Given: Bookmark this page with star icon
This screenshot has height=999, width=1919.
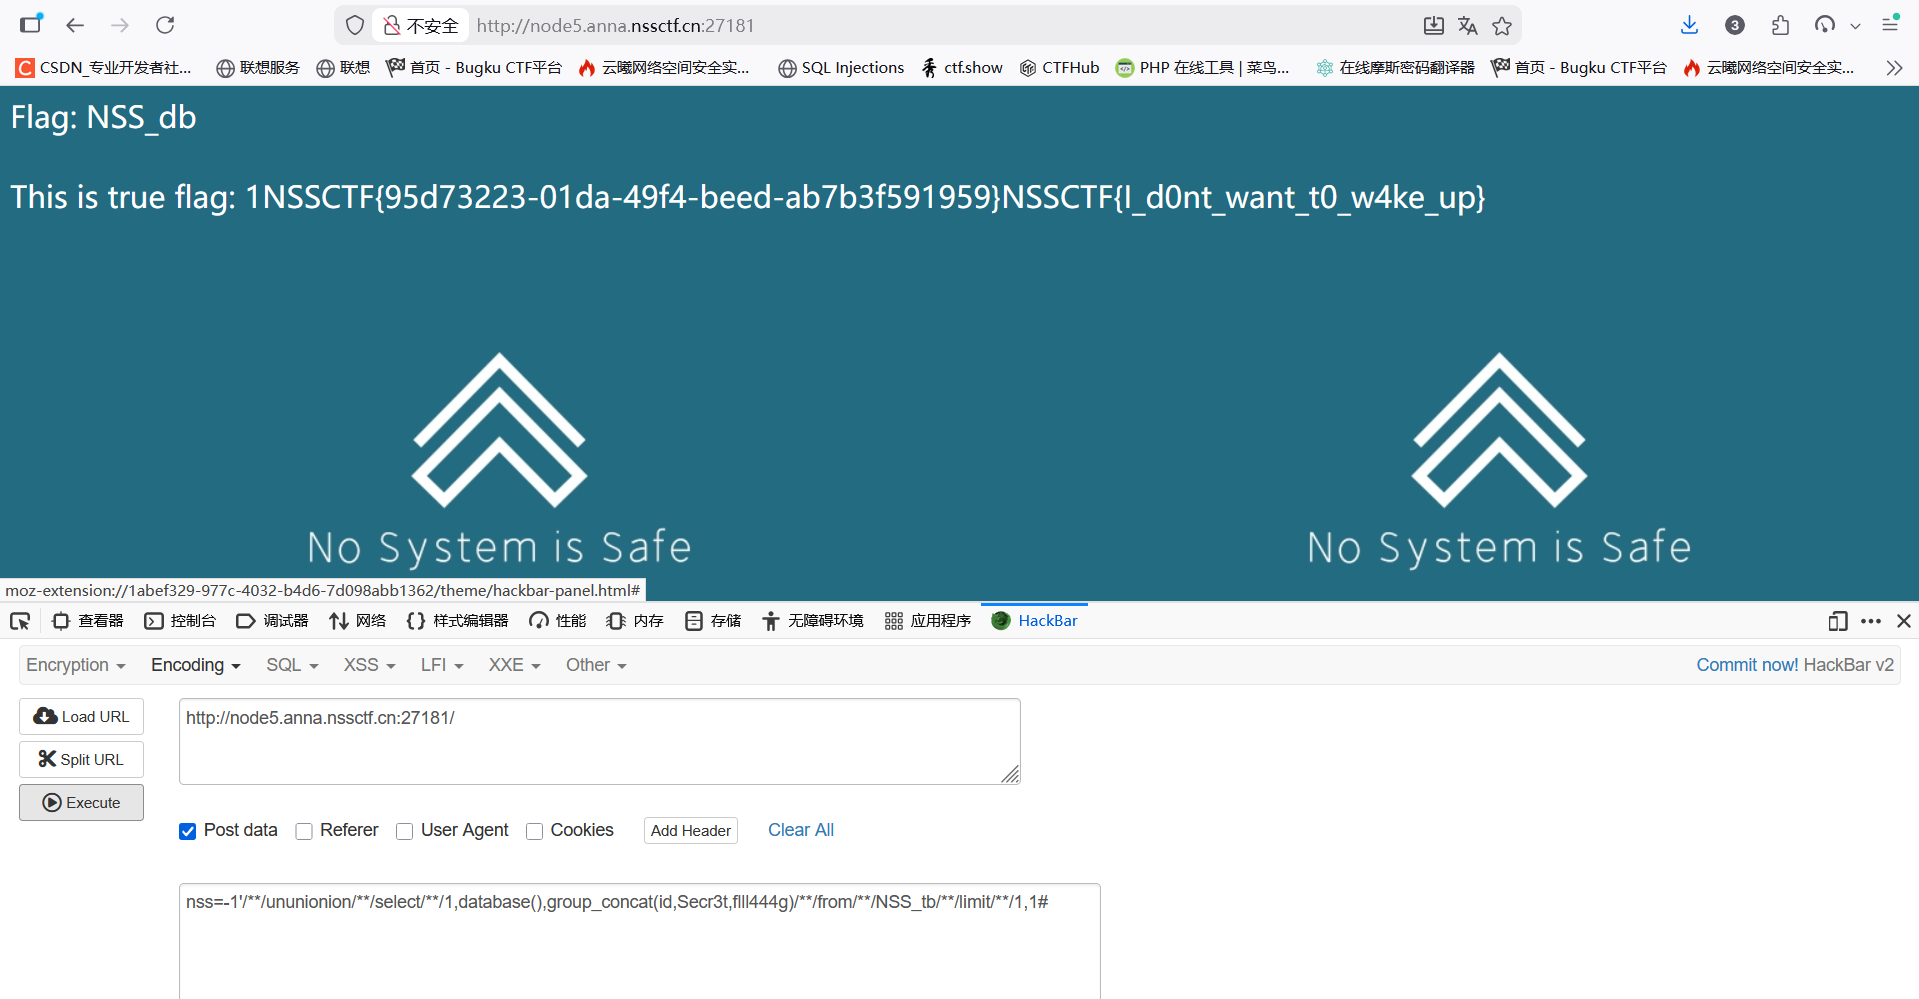Looking at the screenshot, I should point(1502,26).
